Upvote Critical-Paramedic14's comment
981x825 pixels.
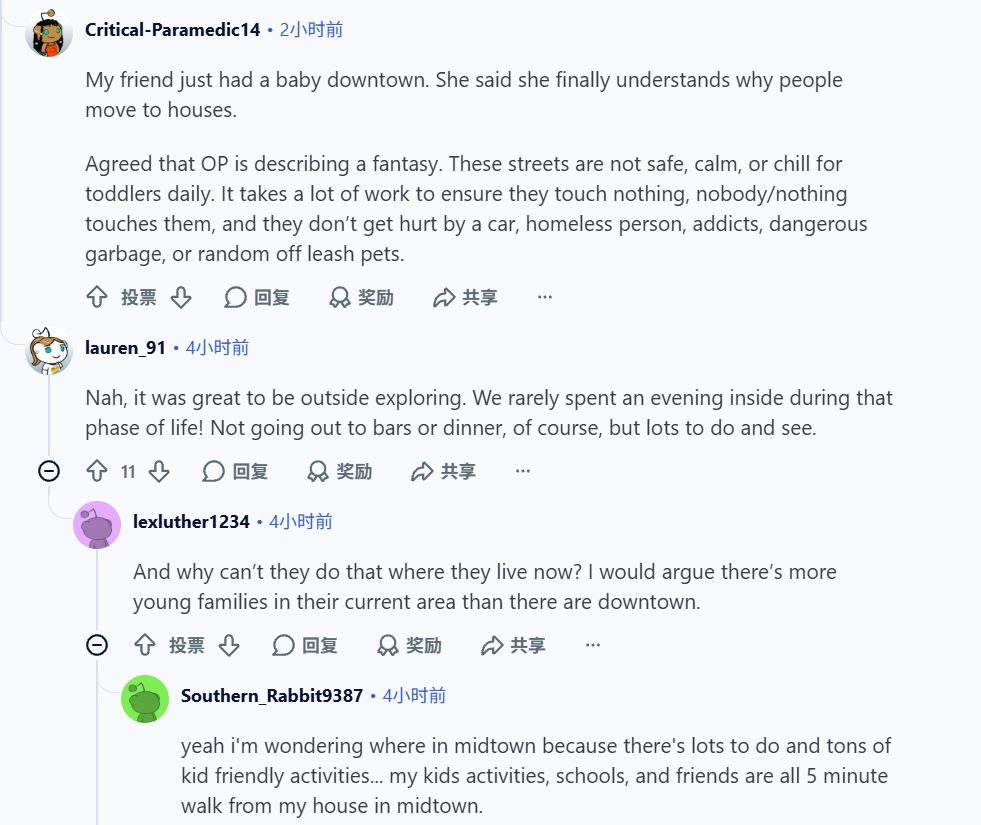point(97,297)
